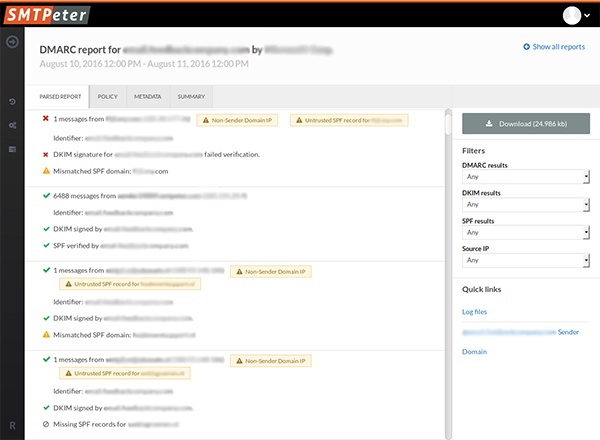Open the sidebar gears settings icon
The height and width of the screenshot is (440, 600).
tap(12, 125)
